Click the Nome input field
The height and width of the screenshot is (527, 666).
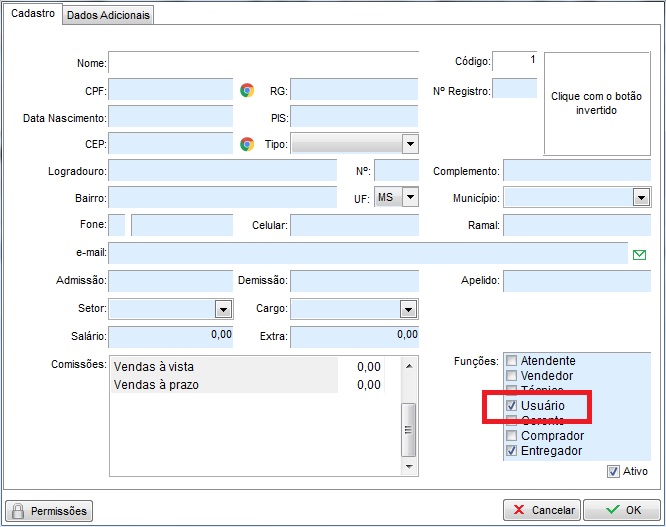click(x=264, y=63)
